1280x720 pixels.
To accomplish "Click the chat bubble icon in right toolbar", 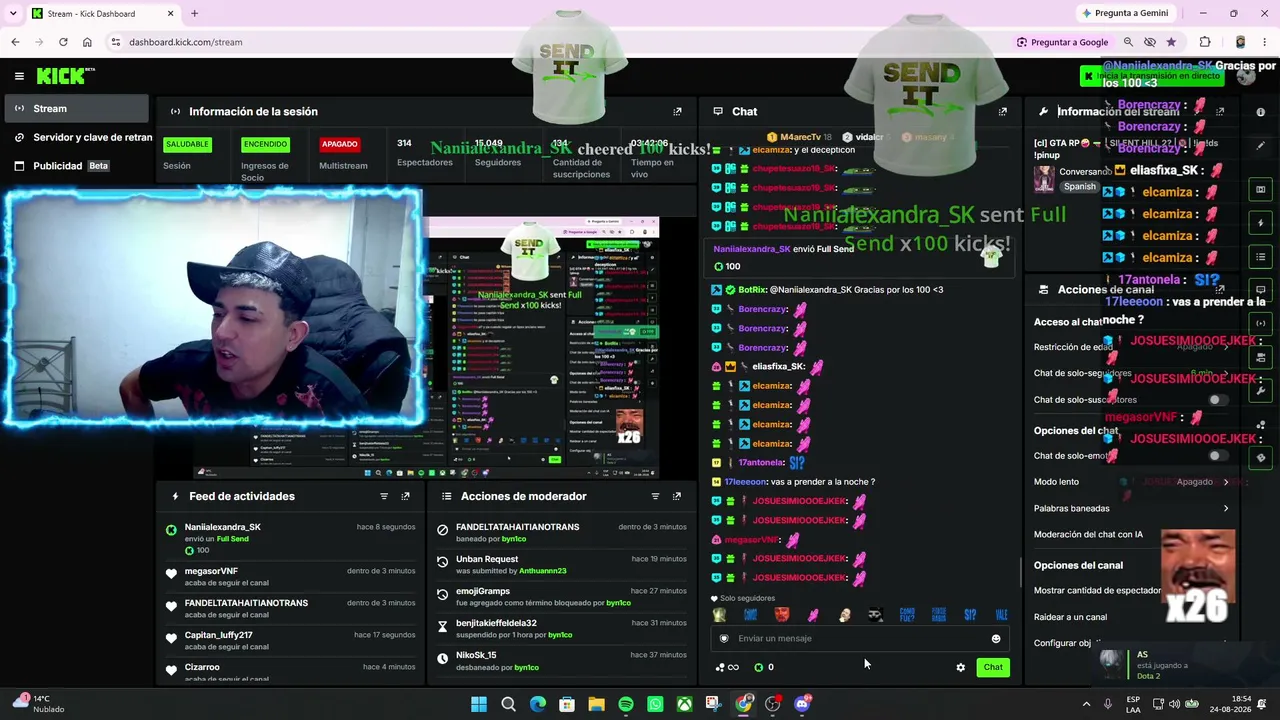I will (x=1260, y=290).
